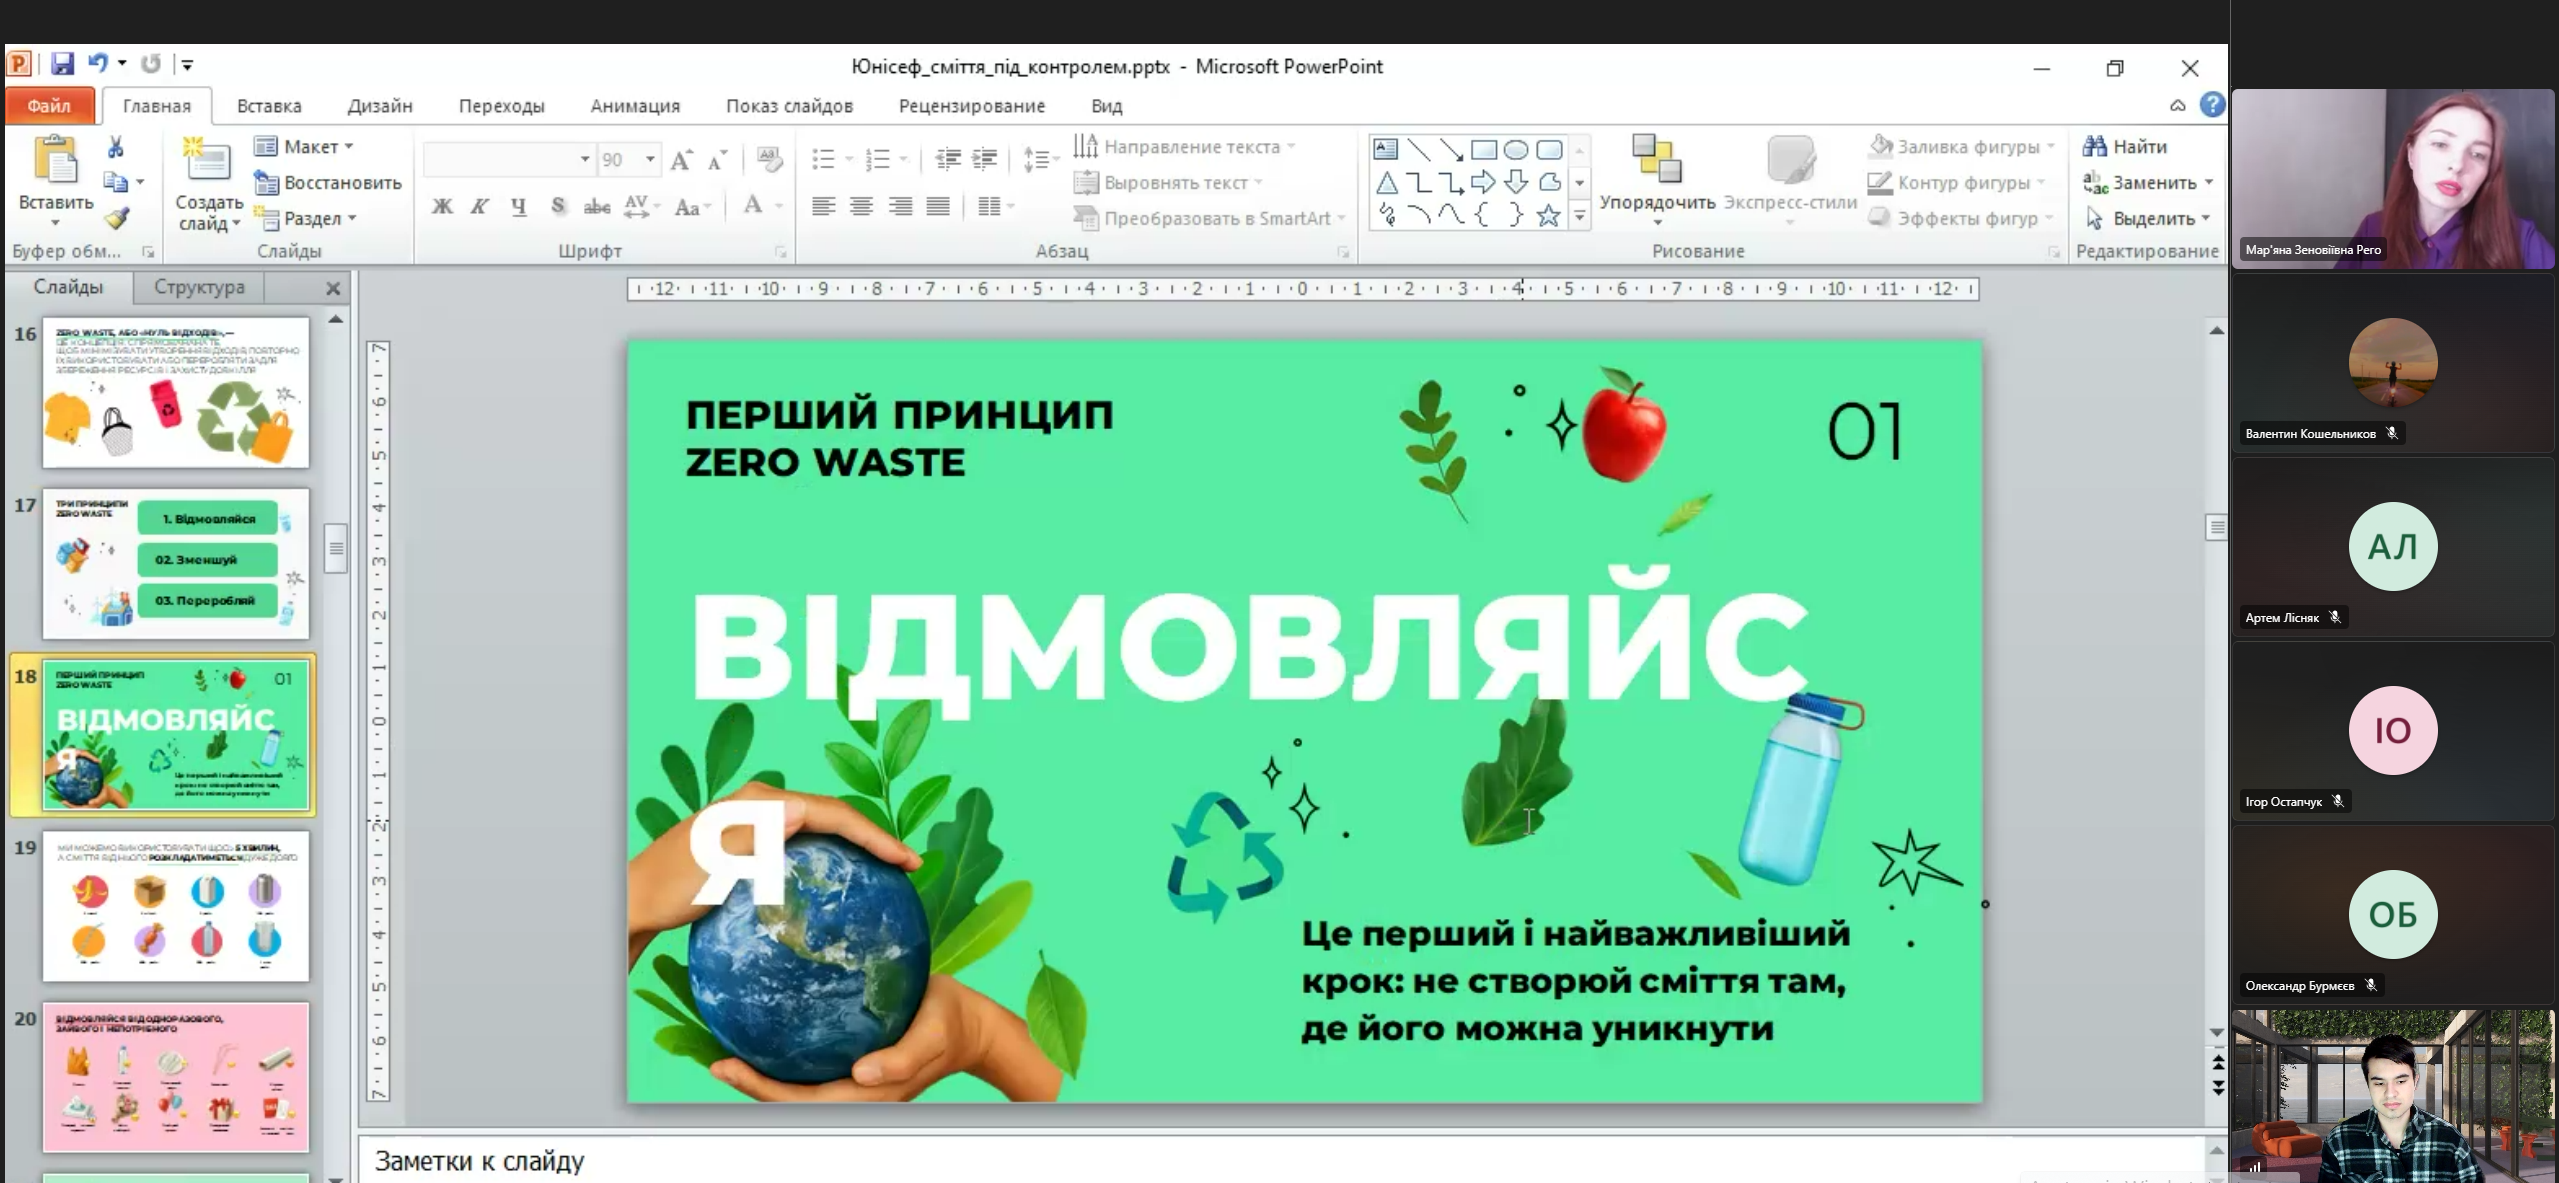Click the Clear formatting eraser icon
This screenshot has height=1183, width=2559.
coord(770,158)
